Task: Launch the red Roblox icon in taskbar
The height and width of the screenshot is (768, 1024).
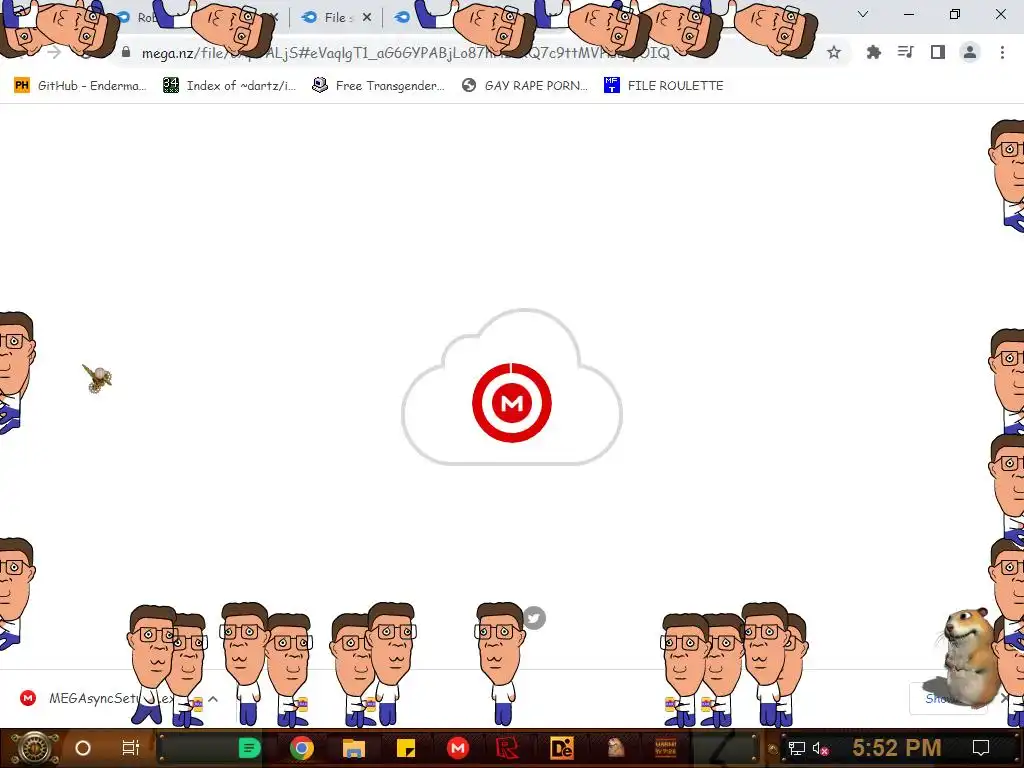Action: (508, 748)
